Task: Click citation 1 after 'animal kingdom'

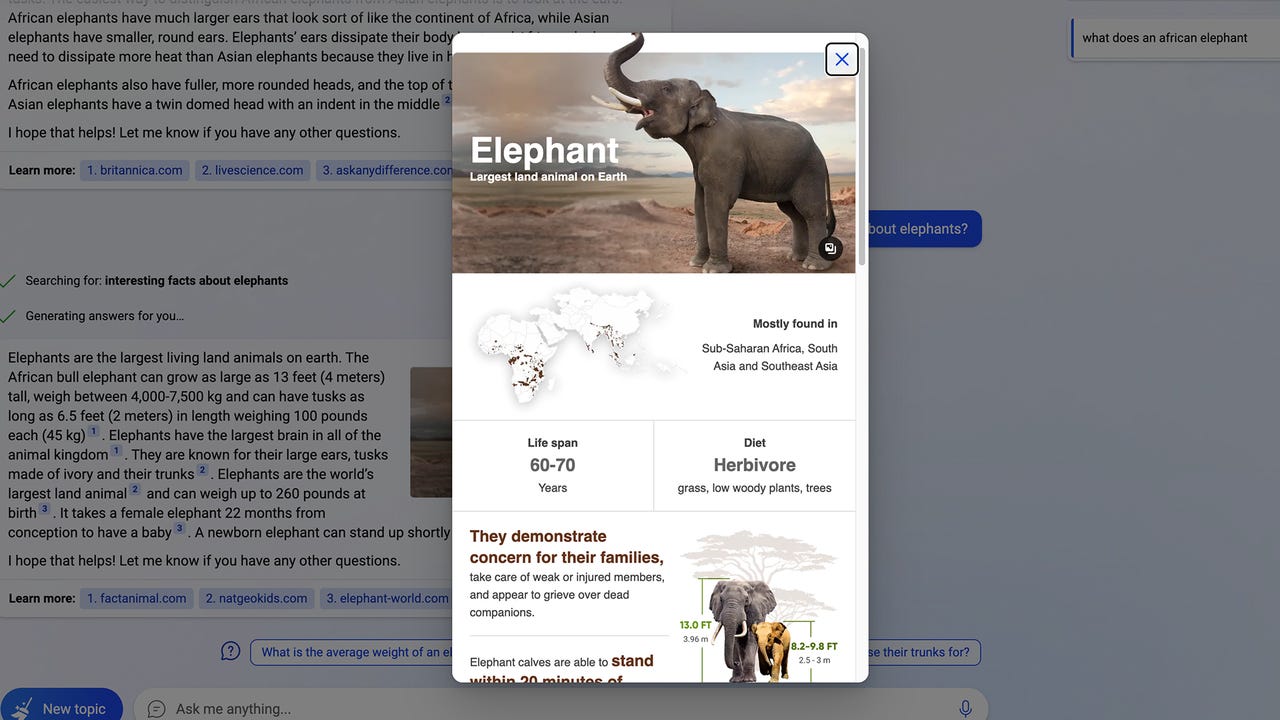Action: tap(116, 452)
